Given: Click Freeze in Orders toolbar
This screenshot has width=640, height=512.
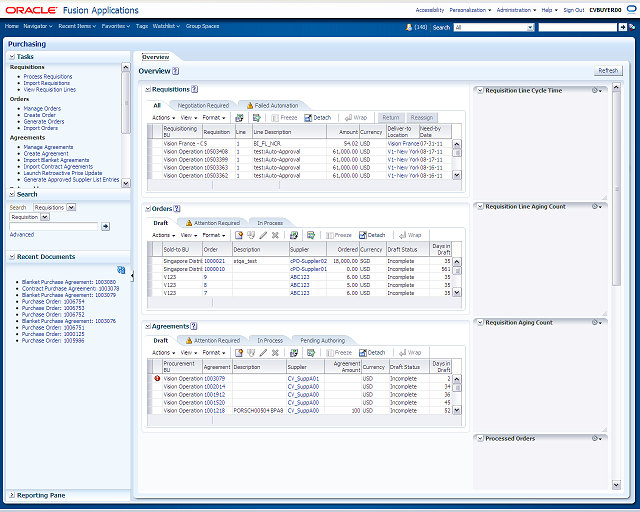Looking at the screenshot, I should (x=339, y=235).
